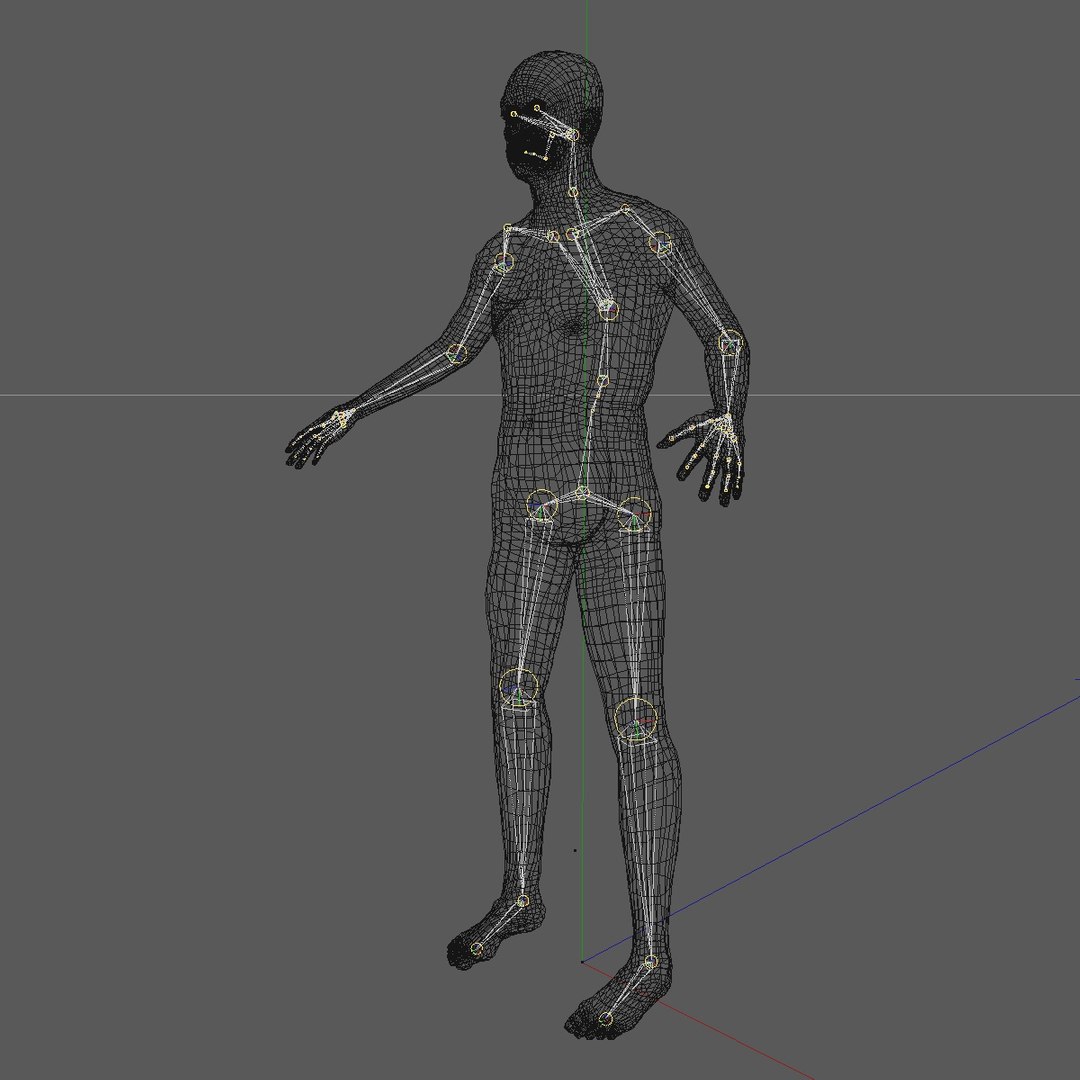This screenshot has height=1080, width=1080.
Task: Select the mid-spine joint above the abdomen
Action: click(601, 380)
